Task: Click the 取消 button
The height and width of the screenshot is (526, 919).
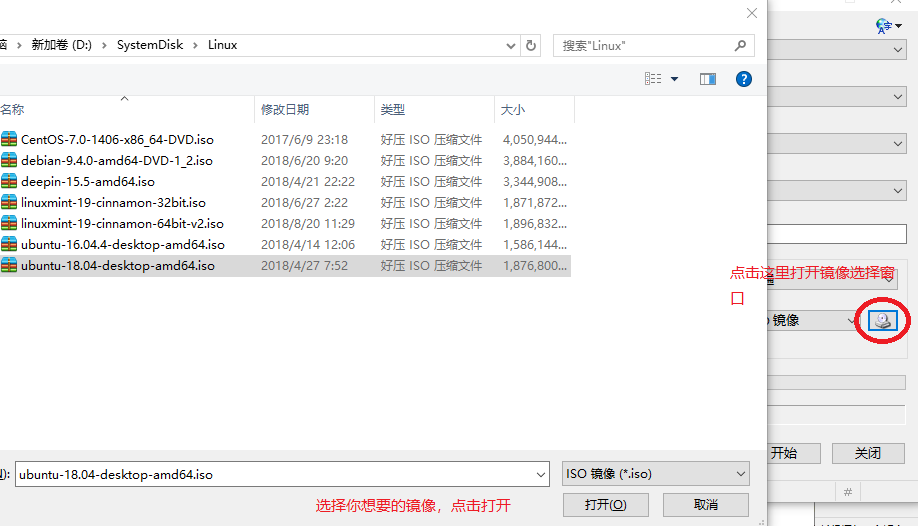Action: 706,505
